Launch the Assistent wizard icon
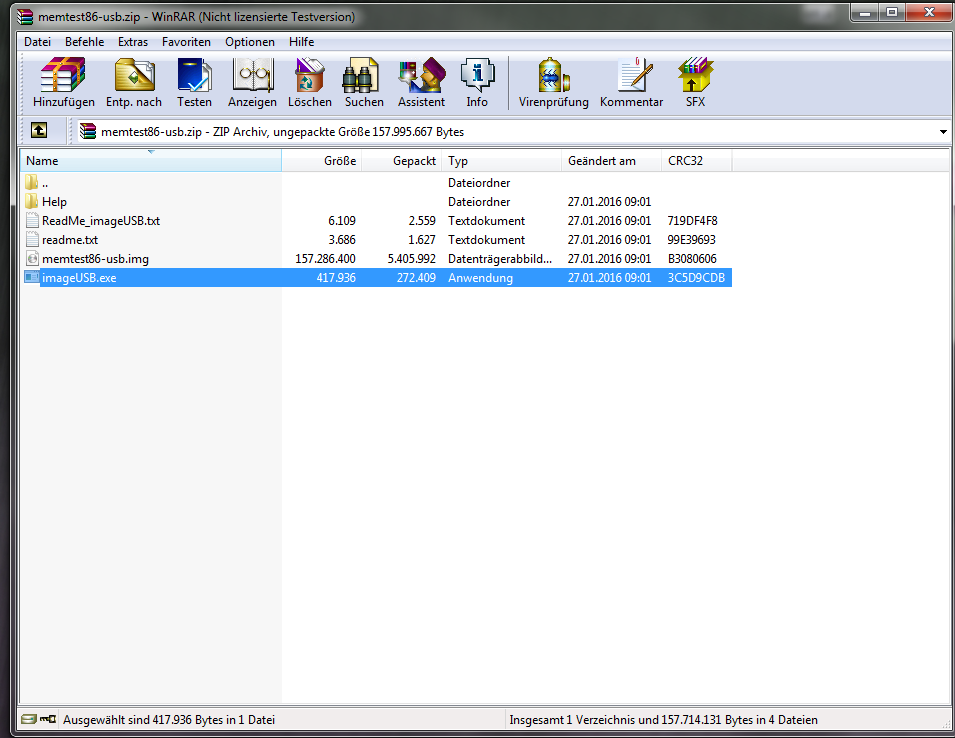The width and height of the screenshot is (955, 738). coord(422,76)
